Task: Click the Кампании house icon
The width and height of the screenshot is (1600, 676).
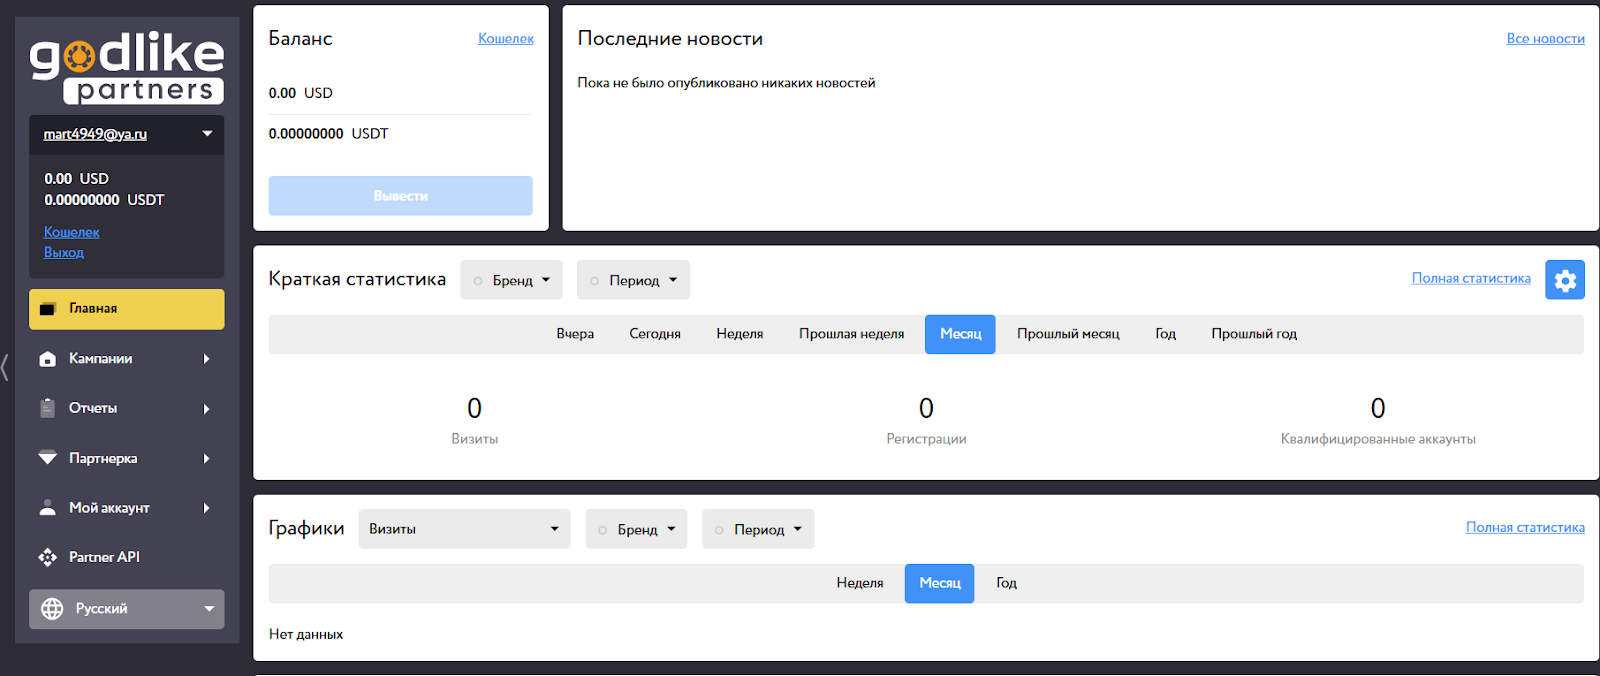Action: [47, 359]
